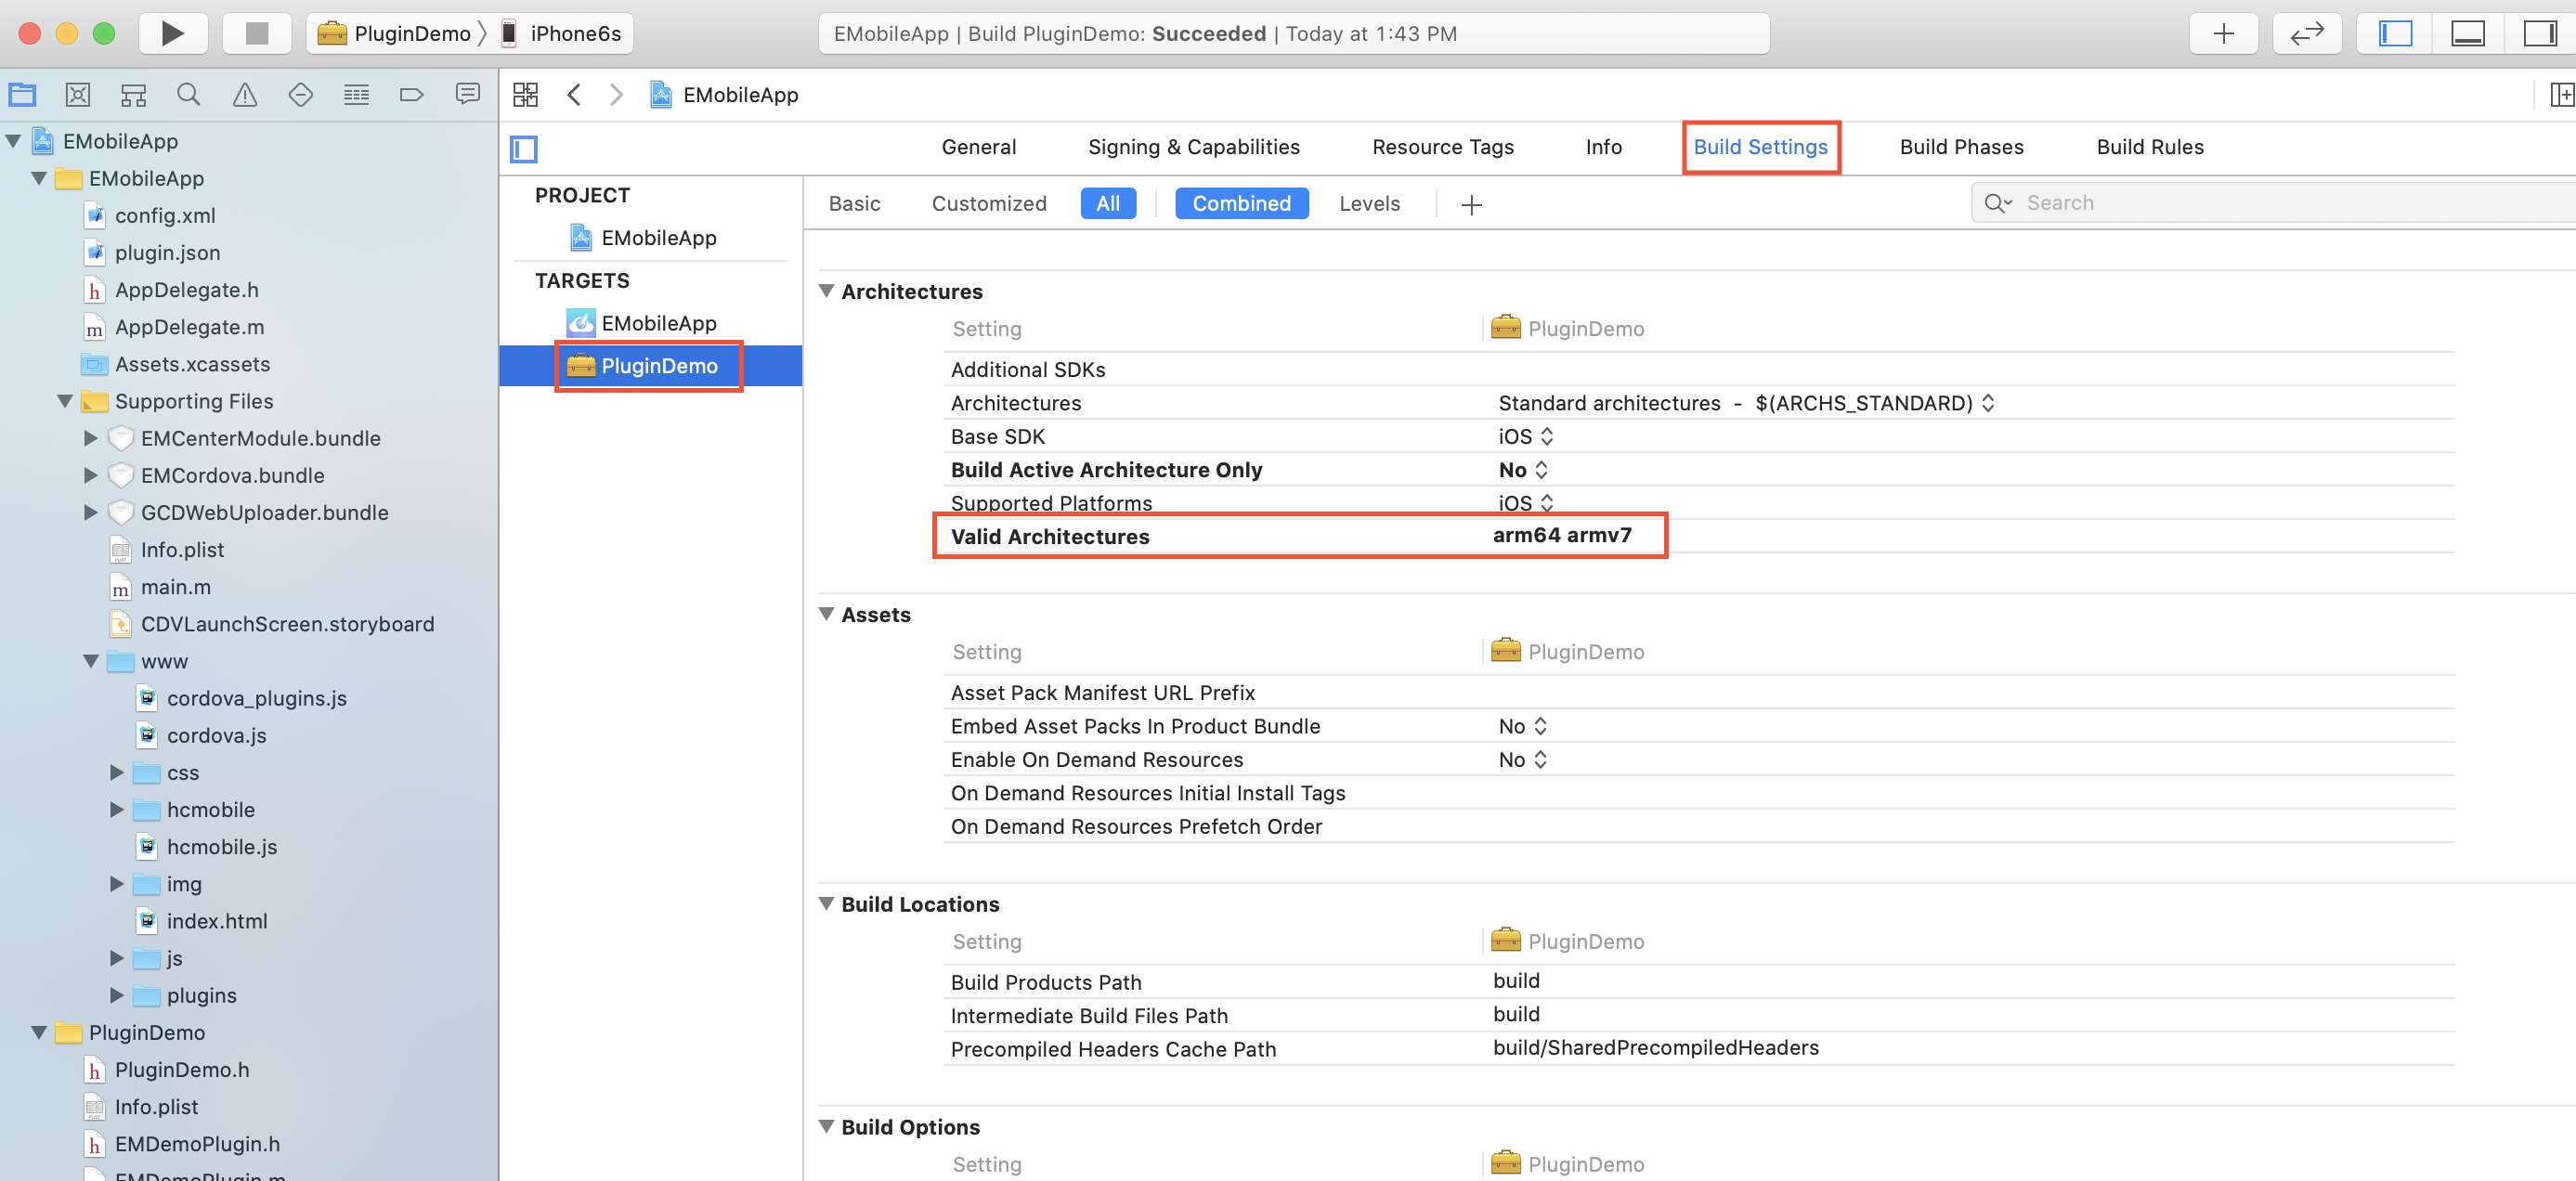Show the symbol navigator
The image size is (2576, 1181).
[133, 95]
